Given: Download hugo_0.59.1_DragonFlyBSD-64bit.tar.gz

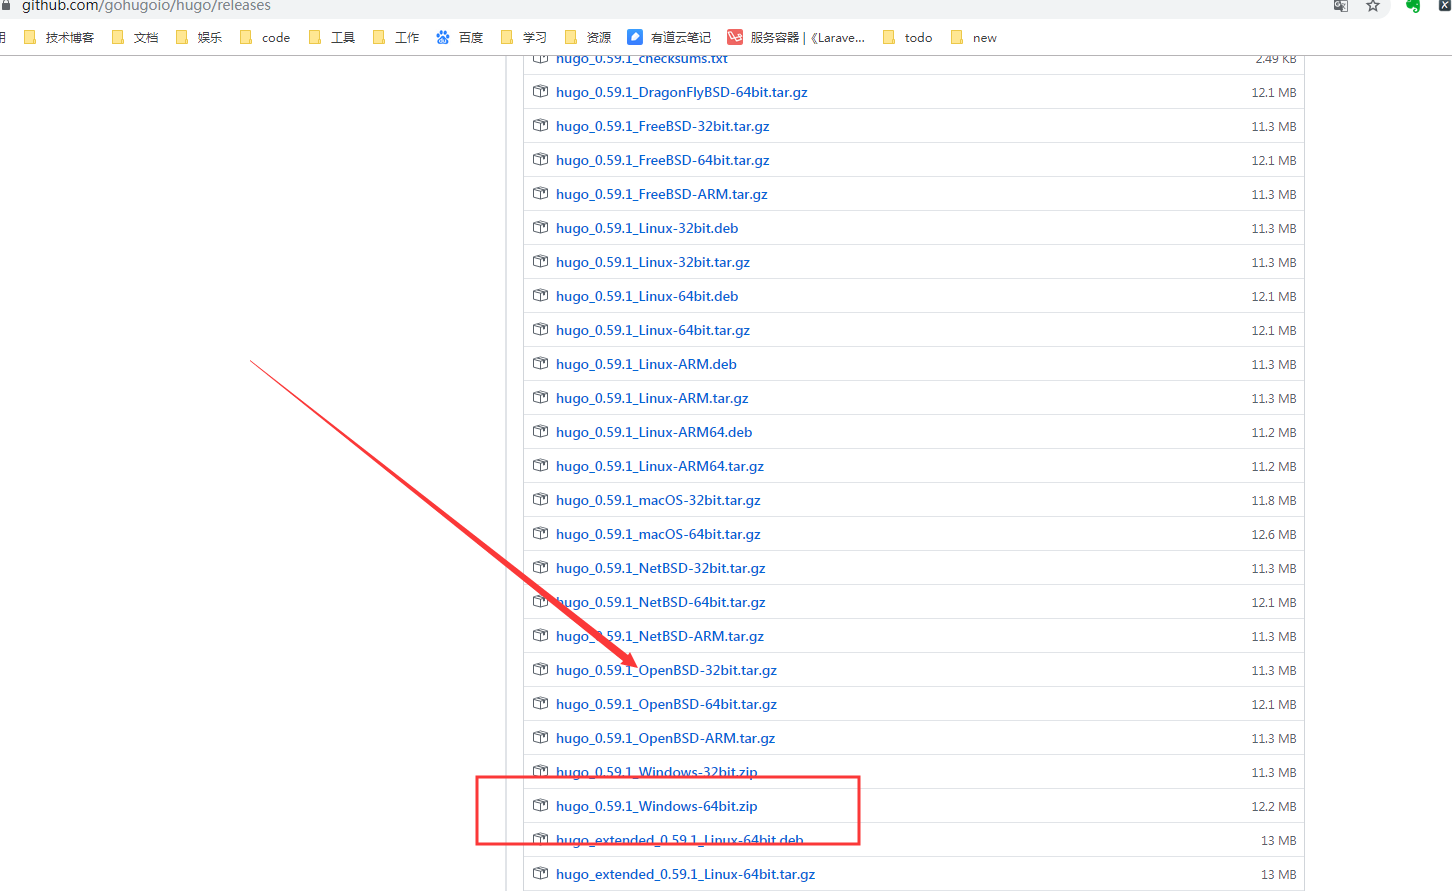Looking at the screenshot, I should tap(682, 92).
